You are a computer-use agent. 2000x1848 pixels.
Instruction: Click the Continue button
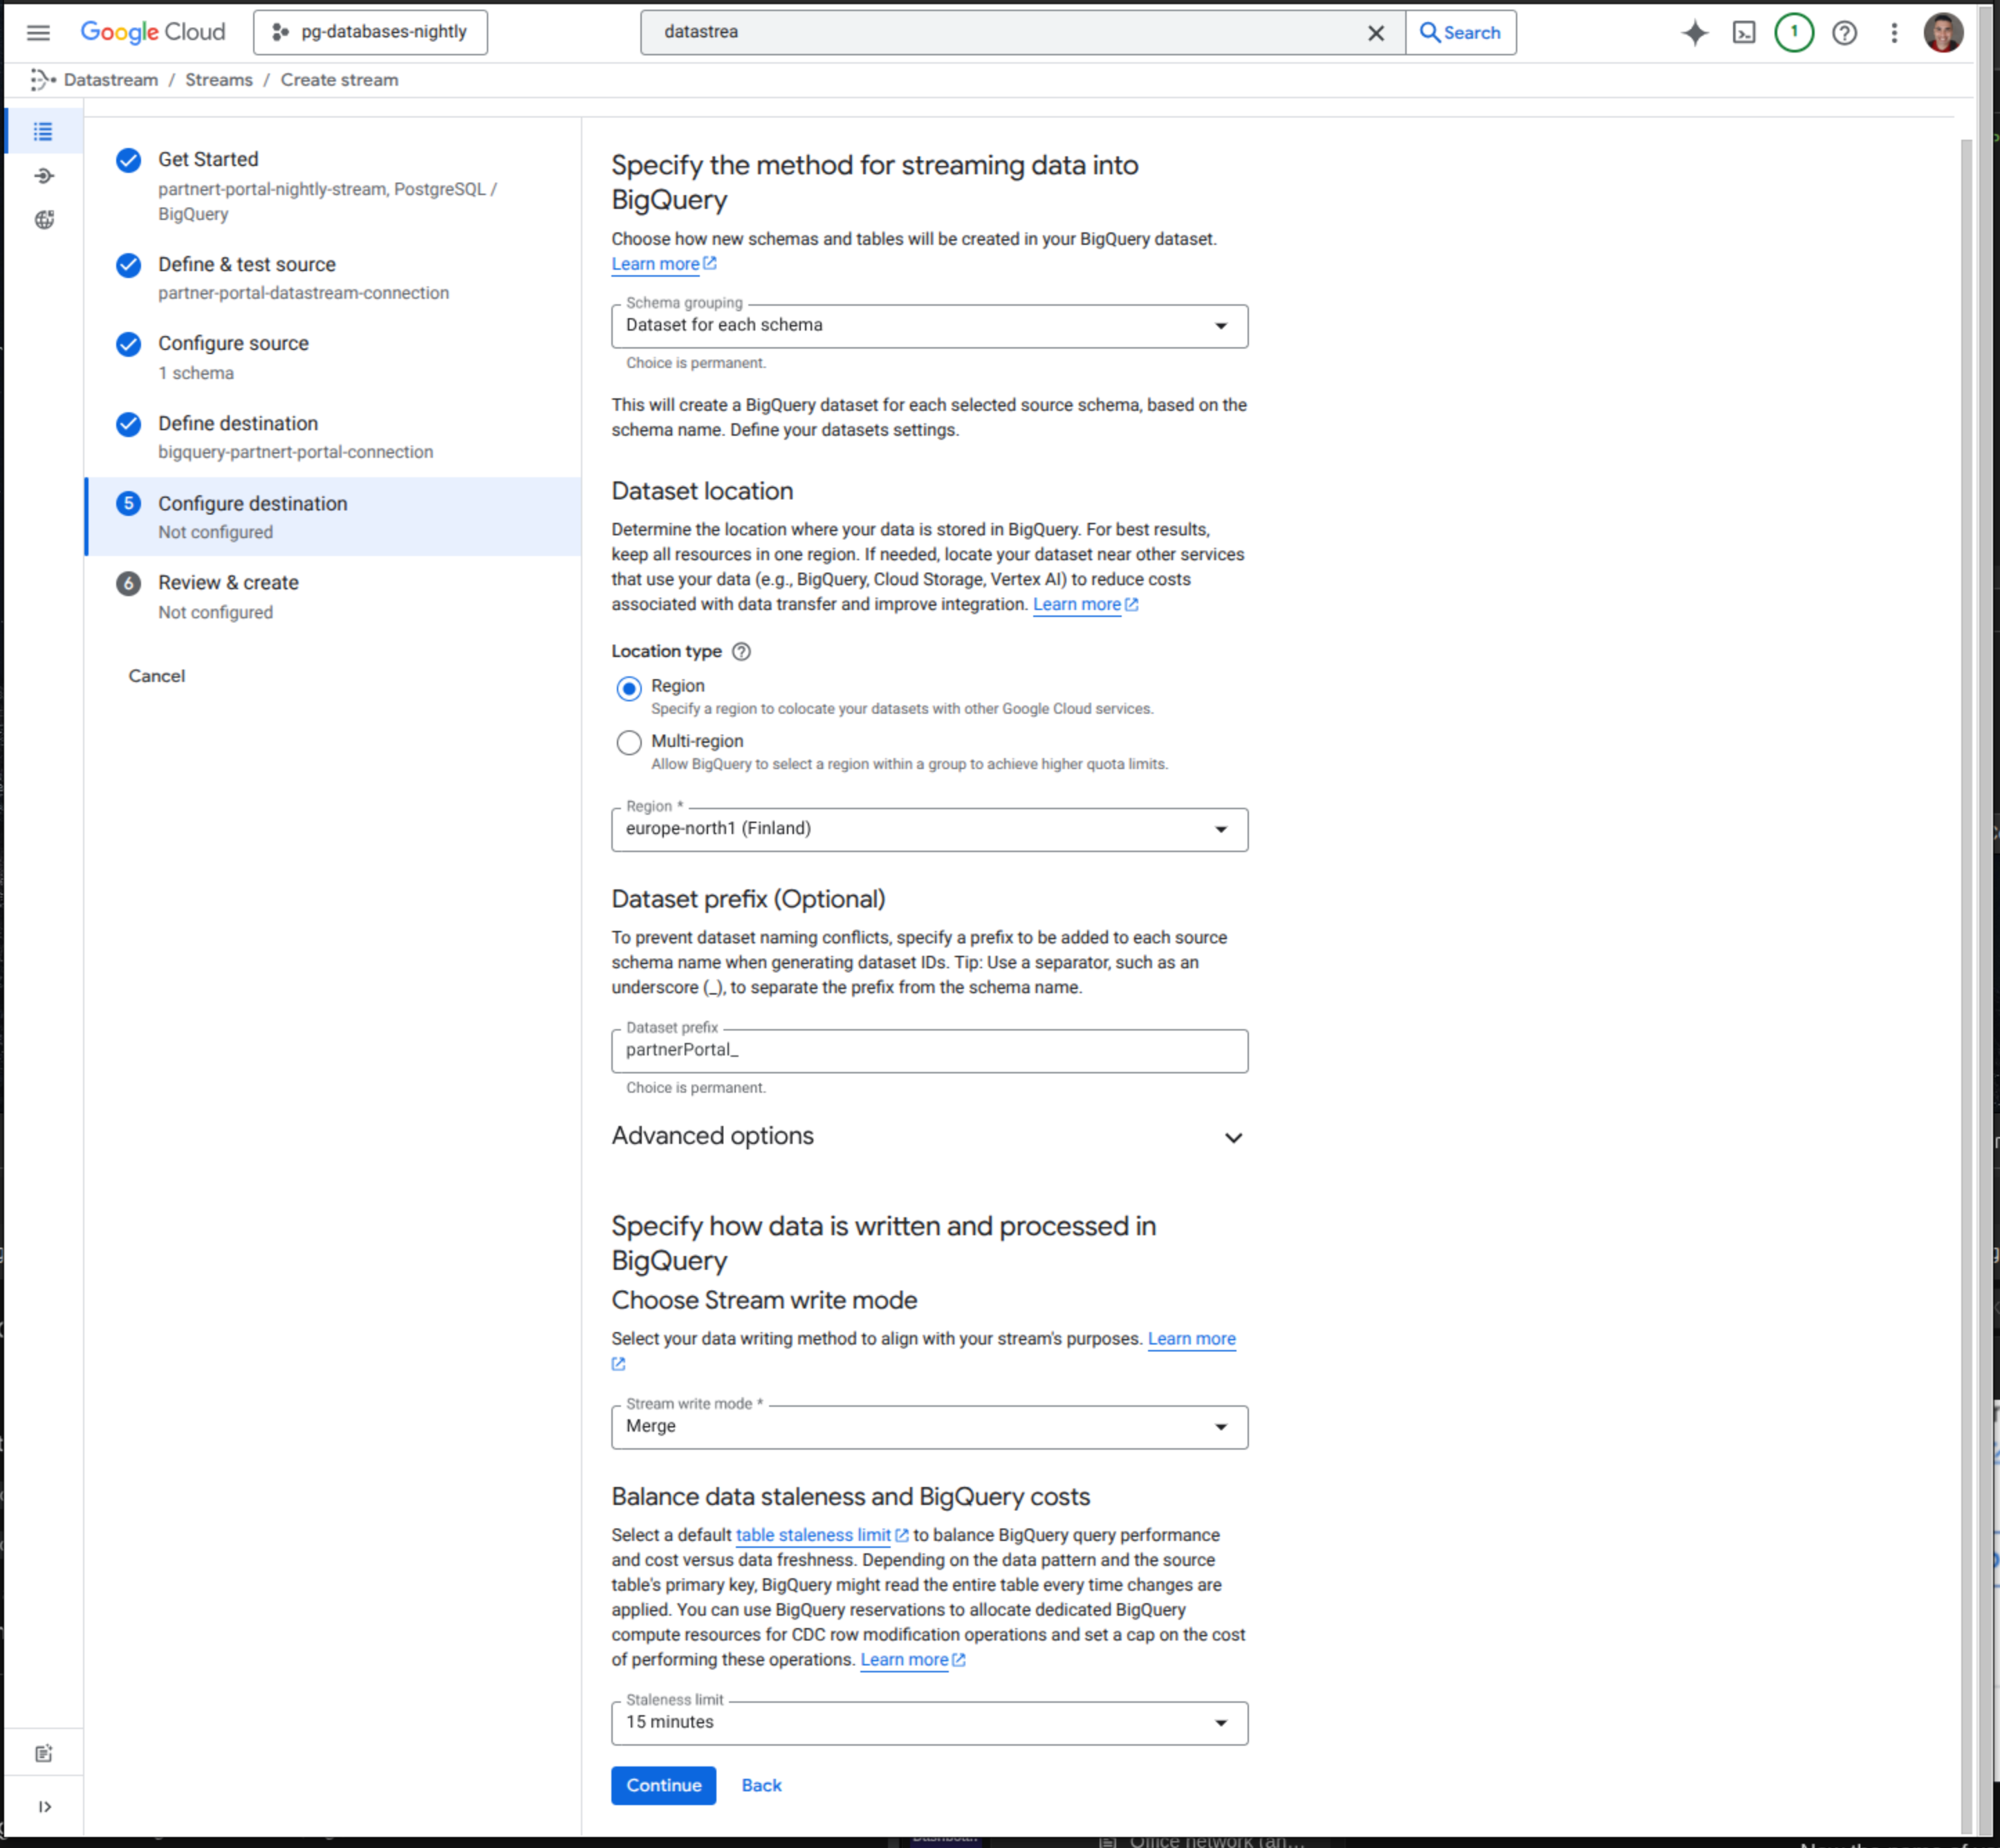click(663, 1785)
